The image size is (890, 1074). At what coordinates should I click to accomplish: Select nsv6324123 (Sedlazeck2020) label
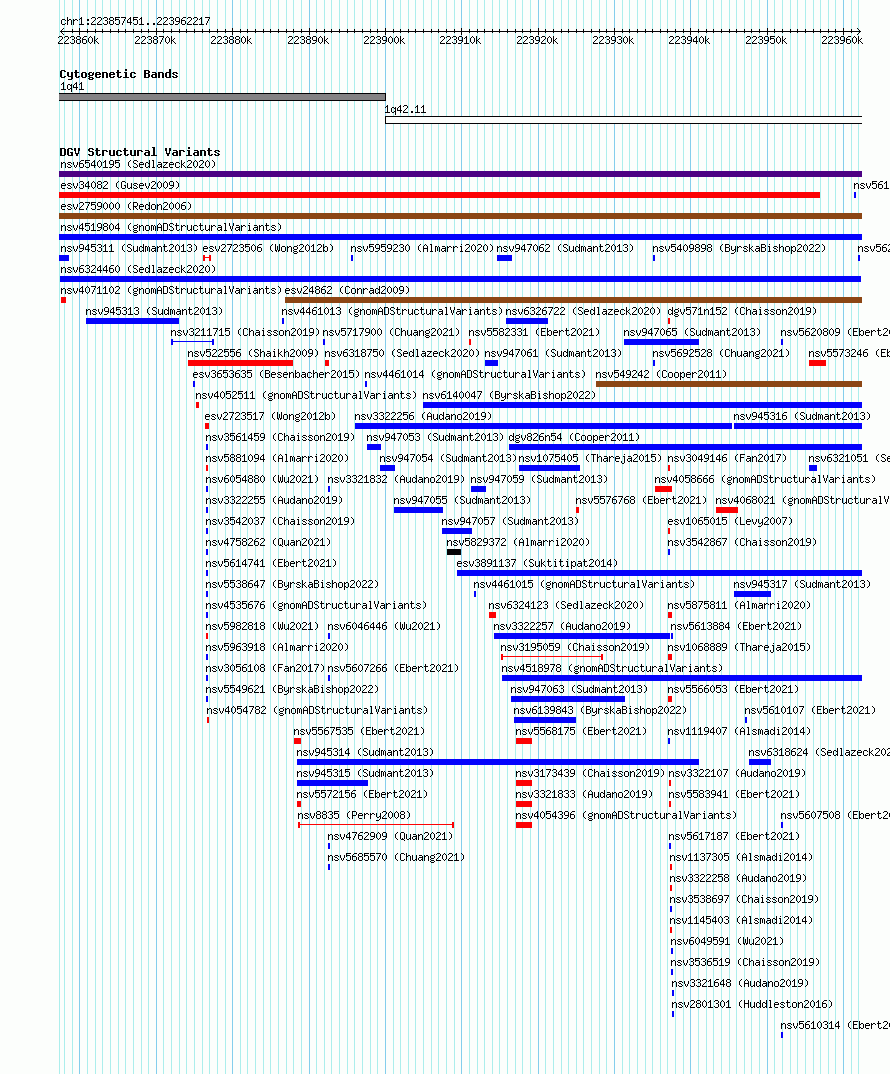pos(566,605)
